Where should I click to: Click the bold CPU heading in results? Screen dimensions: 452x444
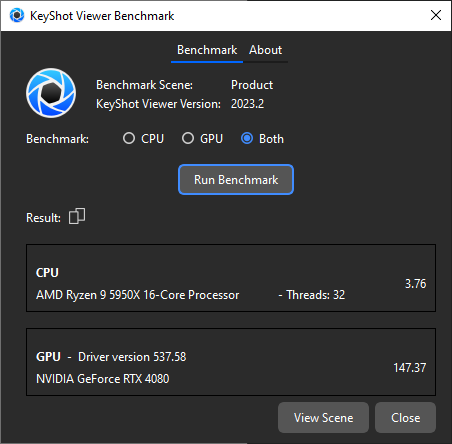click(x=47, y=273)
